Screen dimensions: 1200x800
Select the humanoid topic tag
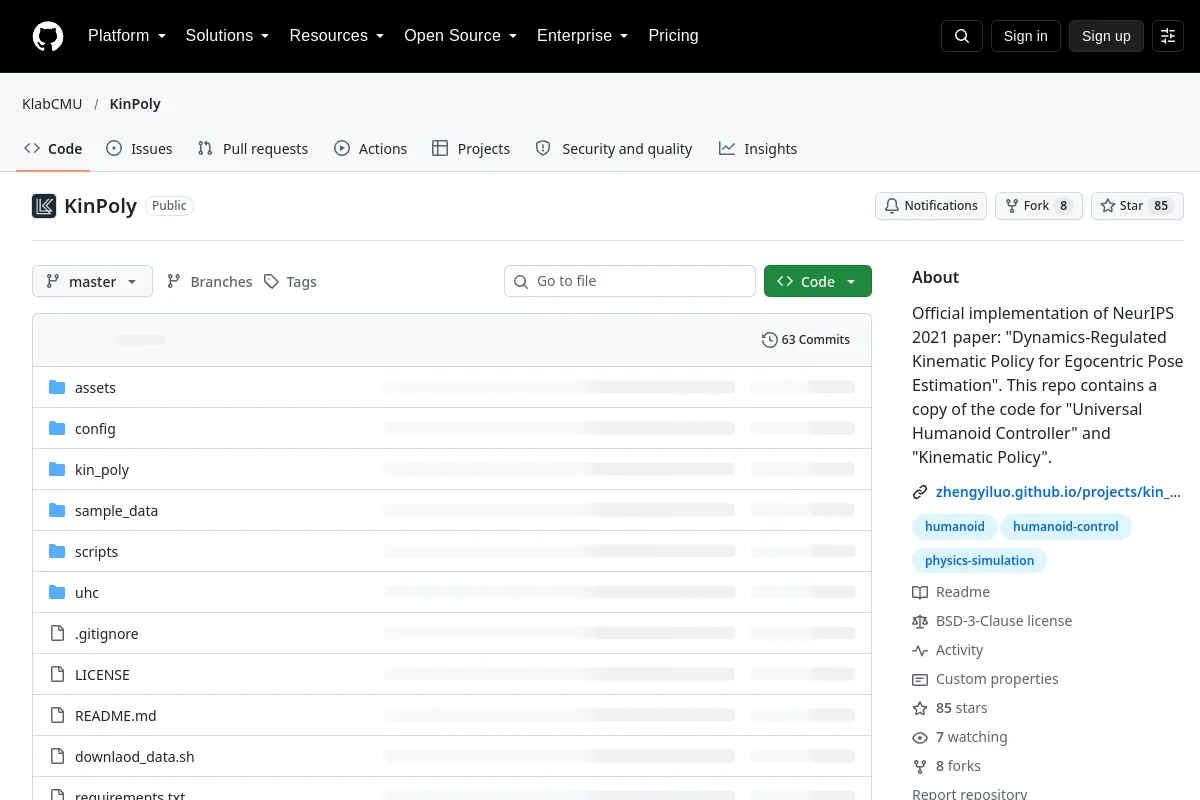click(955, 526)
